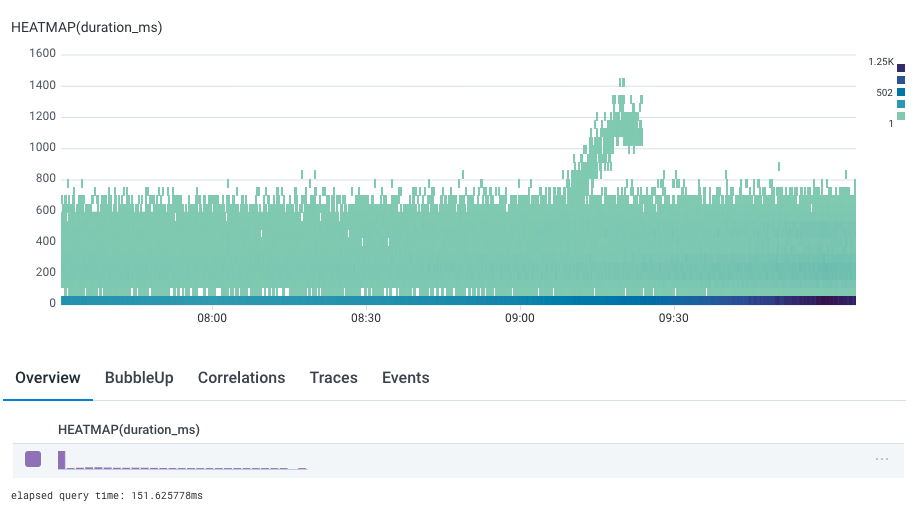Viewport: 921px width, 527px height.
Task: Switch to the BubbleUp tab
Action: (139, 378)
